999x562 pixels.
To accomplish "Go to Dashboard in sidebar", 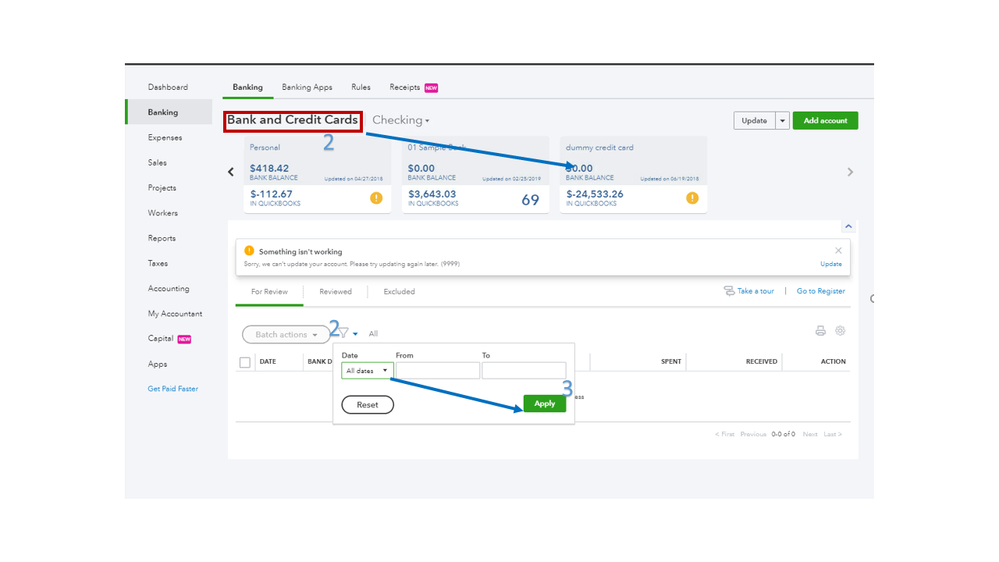I will (168, 87).
